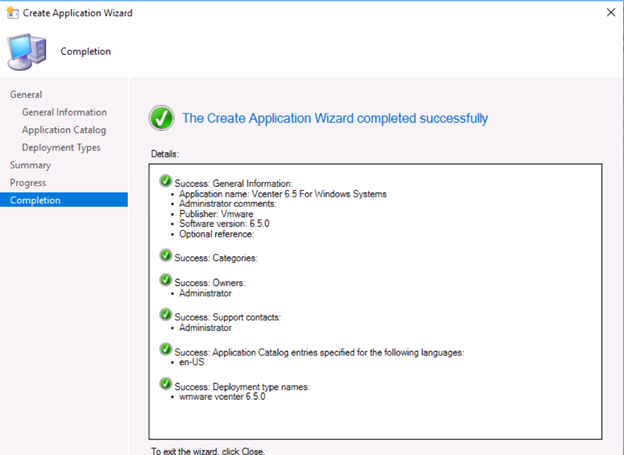Click the 'en-US' language entry

191,362
